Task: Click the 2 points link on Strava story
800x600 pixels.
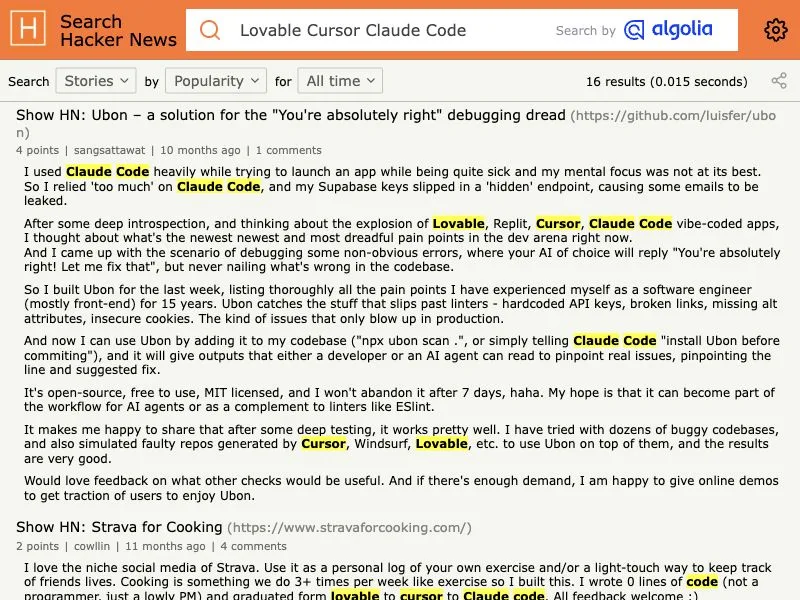Action: click(x=37, y=546)
